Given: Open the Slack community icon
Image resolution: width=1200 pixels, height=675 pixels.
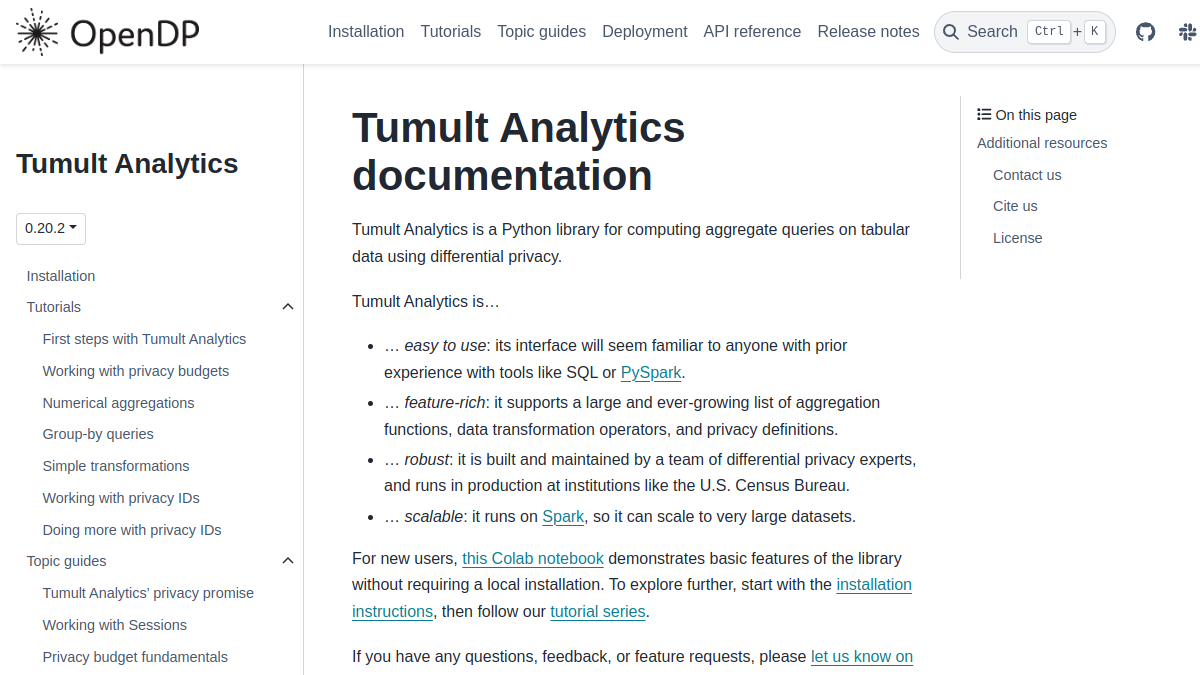Looking at the screenshot, I should [1188, 32].
